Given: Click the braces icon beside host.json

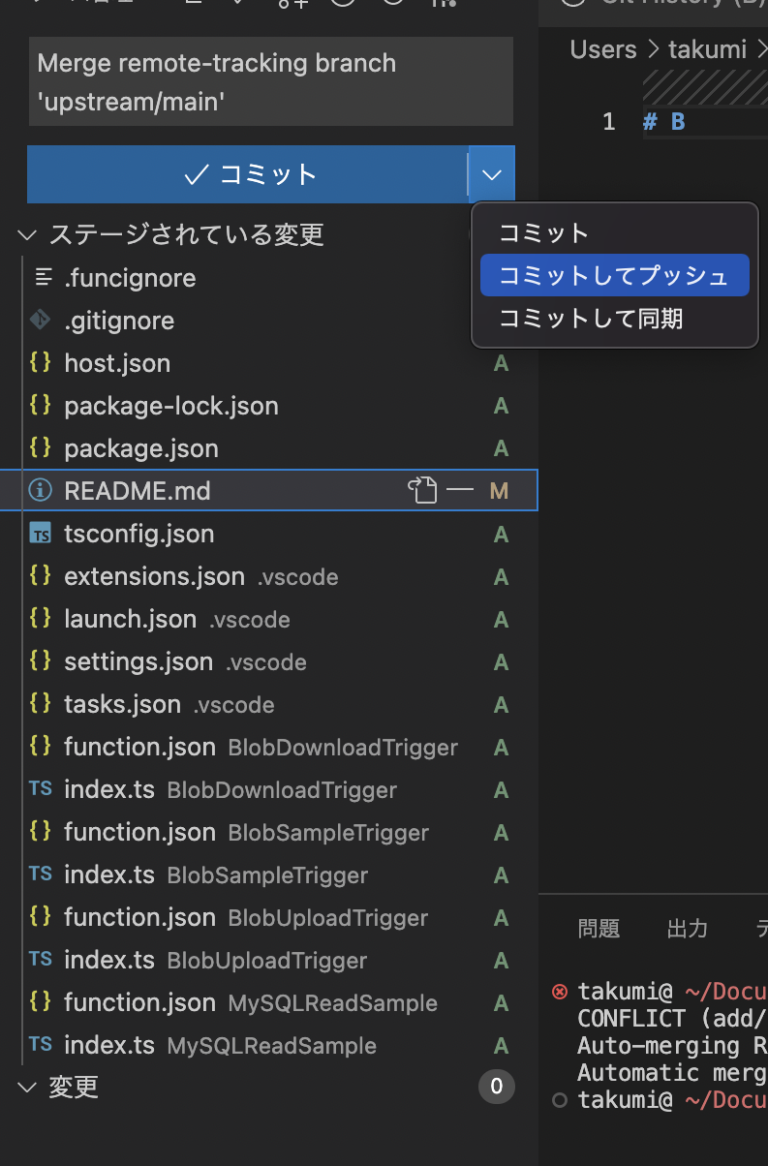Looking at the screenshot, I should pyautogui.click(x=40, y=363).
